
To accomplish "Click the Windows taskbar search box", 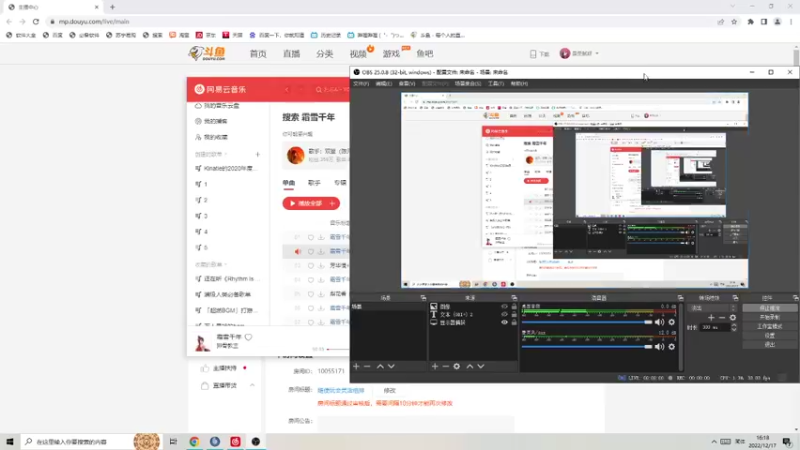I will pos(77,441).
